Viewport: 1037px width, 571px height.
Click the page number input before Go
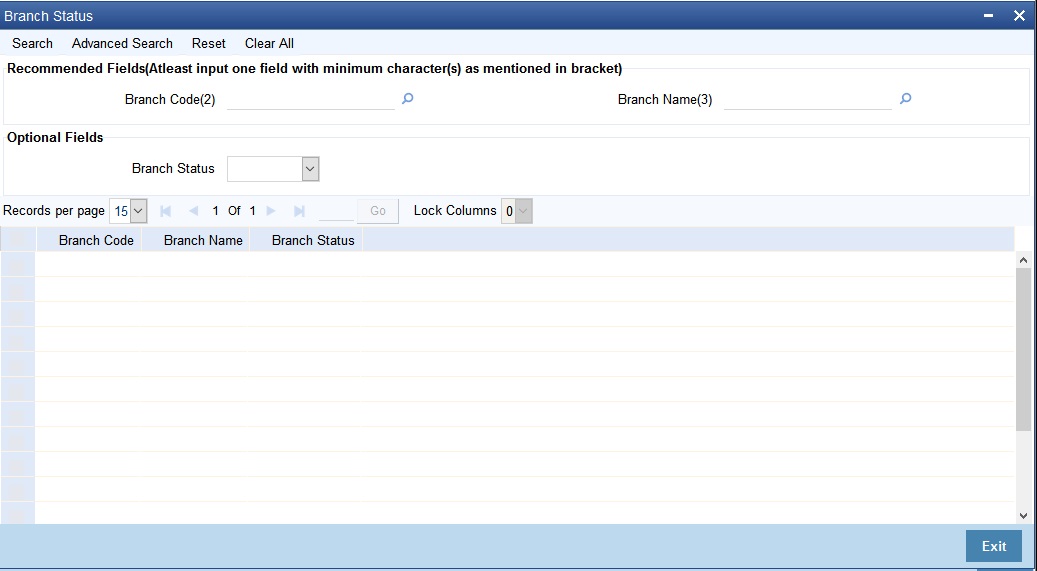(336, 211)
